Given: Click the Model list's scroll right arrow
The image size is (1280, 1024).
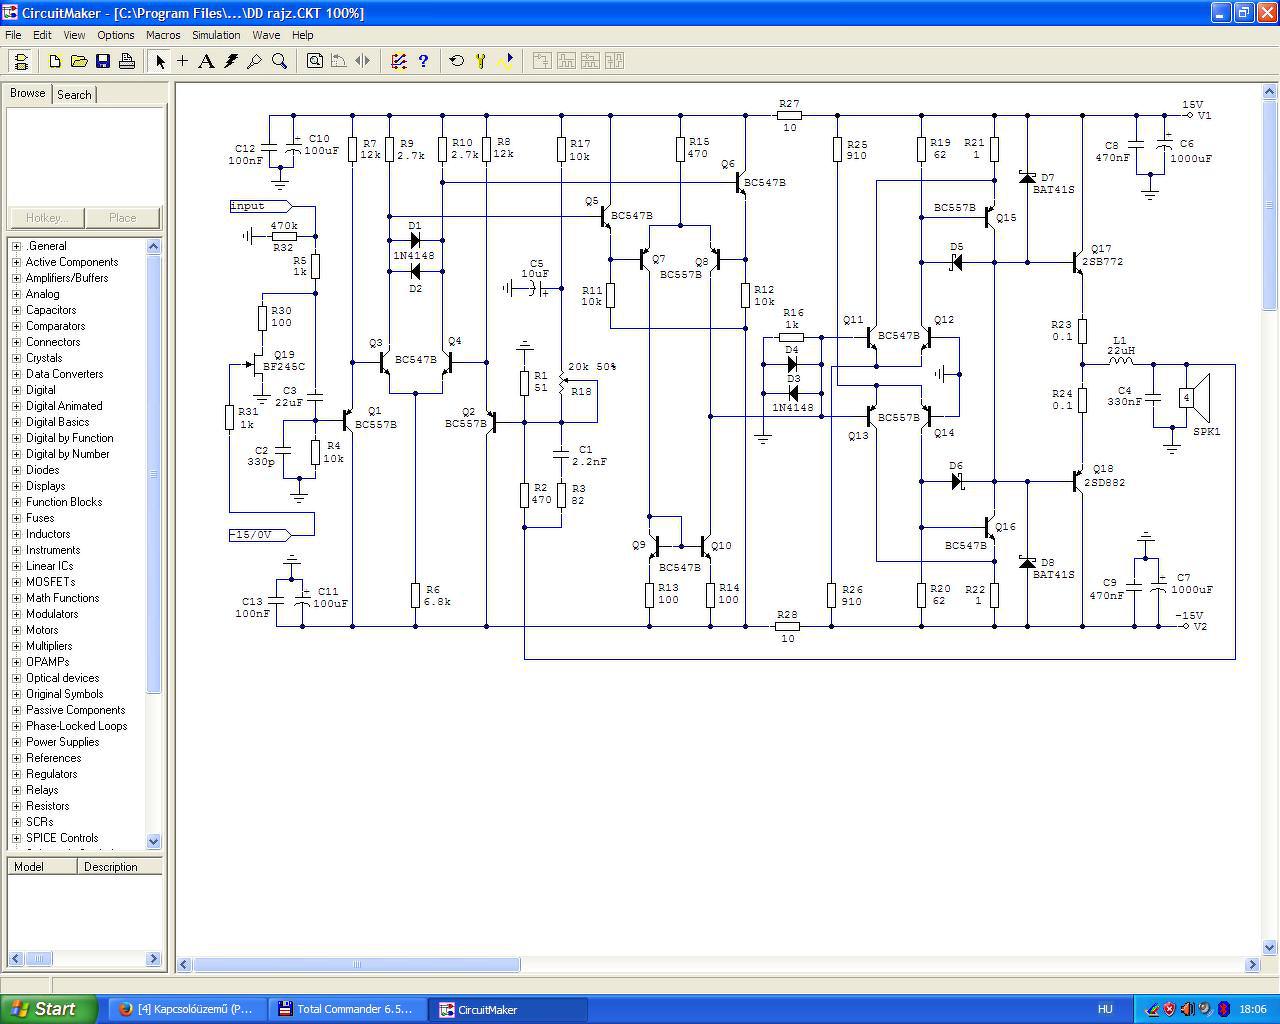Looking at the screenshot, I should (153, 958).
